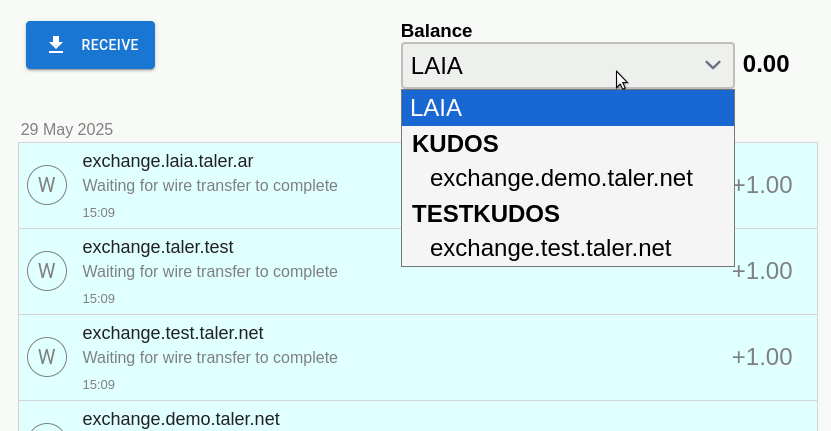Click the W pending icon for exchange.laia.taler.ar
The width and height of the screenshot is (831, 431).
click(46, 185)
